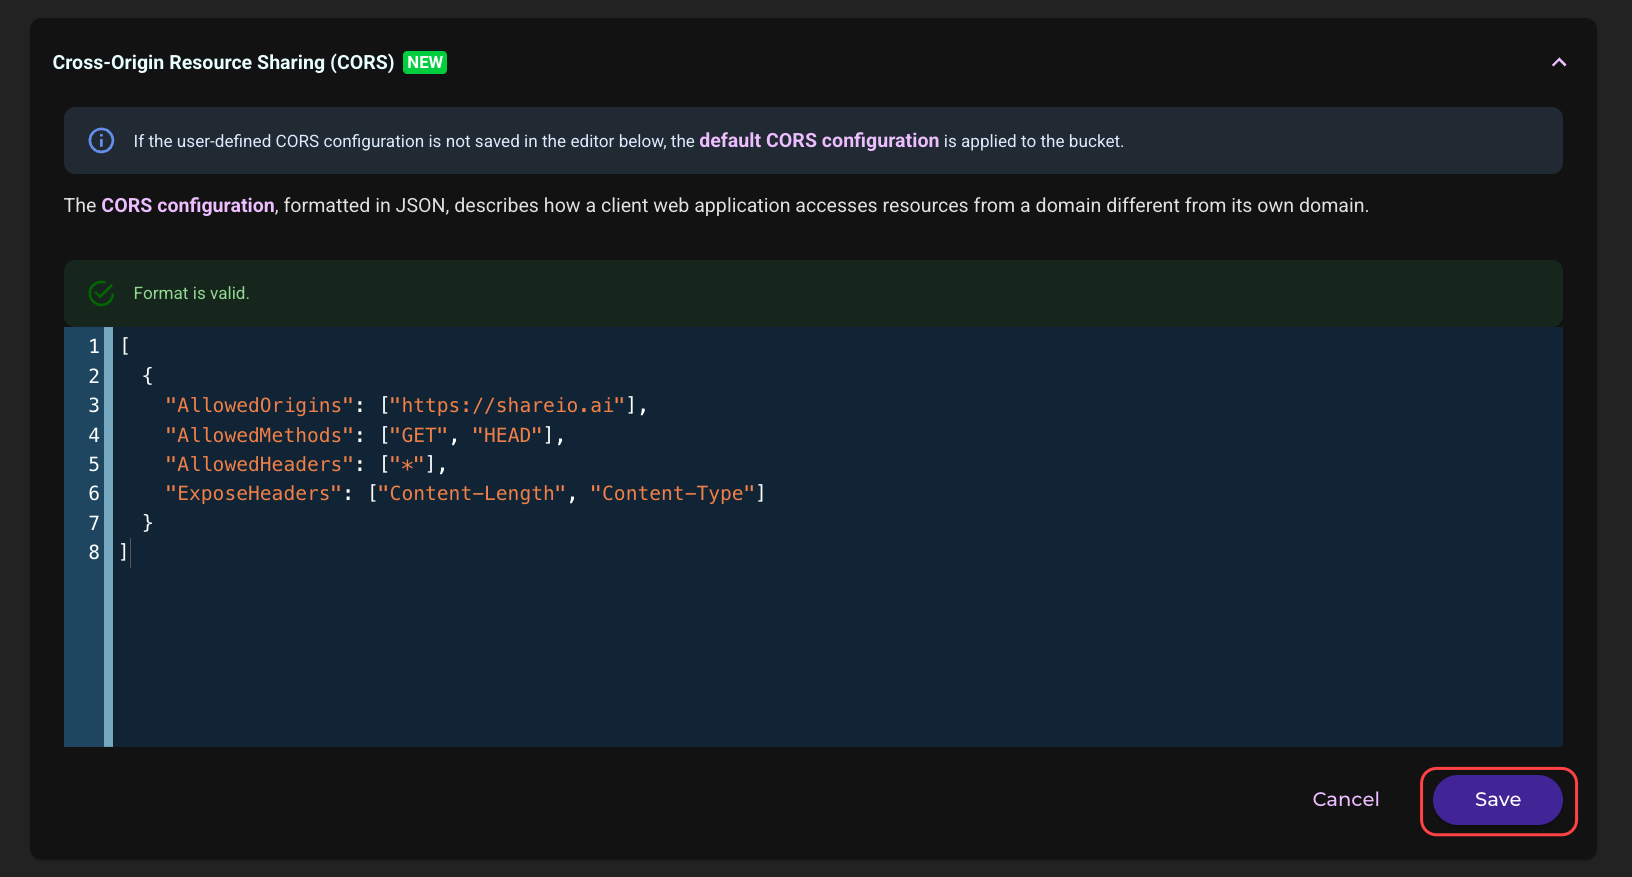The width and height of the screenshot is (1632, 877).
Task: Click empty area of JSON editor
Action: pyautogui.click(x=837, y=650)
